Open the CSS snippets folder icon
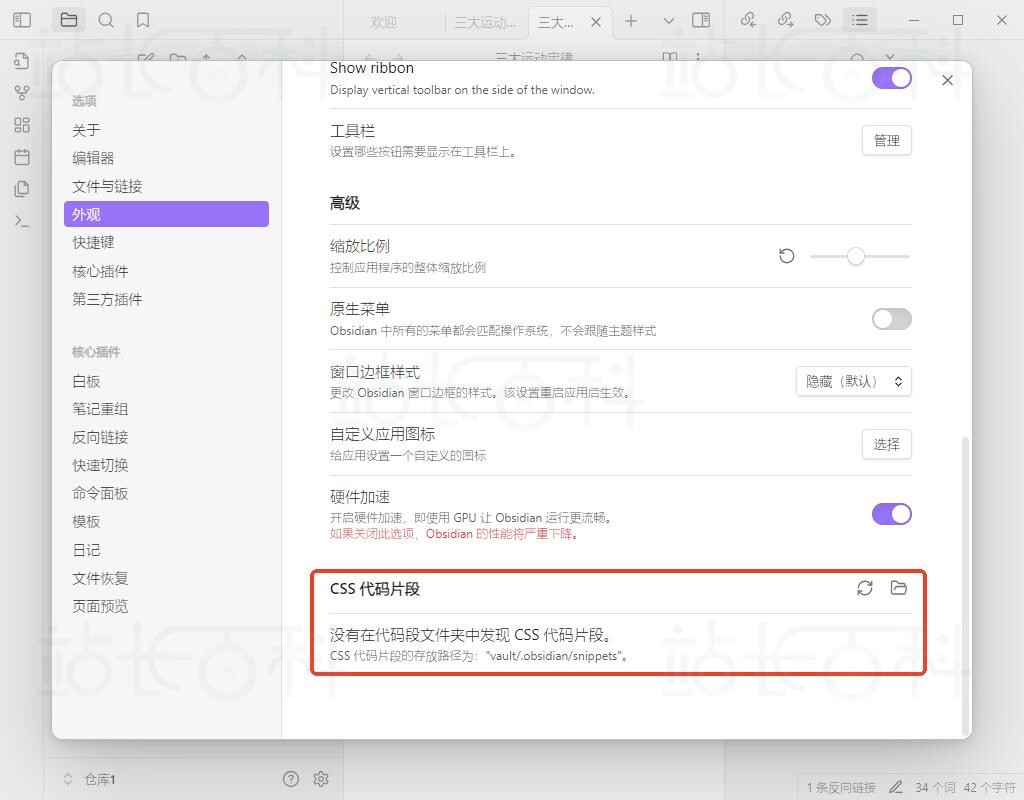This screenshot has height=800, width=1024. [x=898, y=589]
